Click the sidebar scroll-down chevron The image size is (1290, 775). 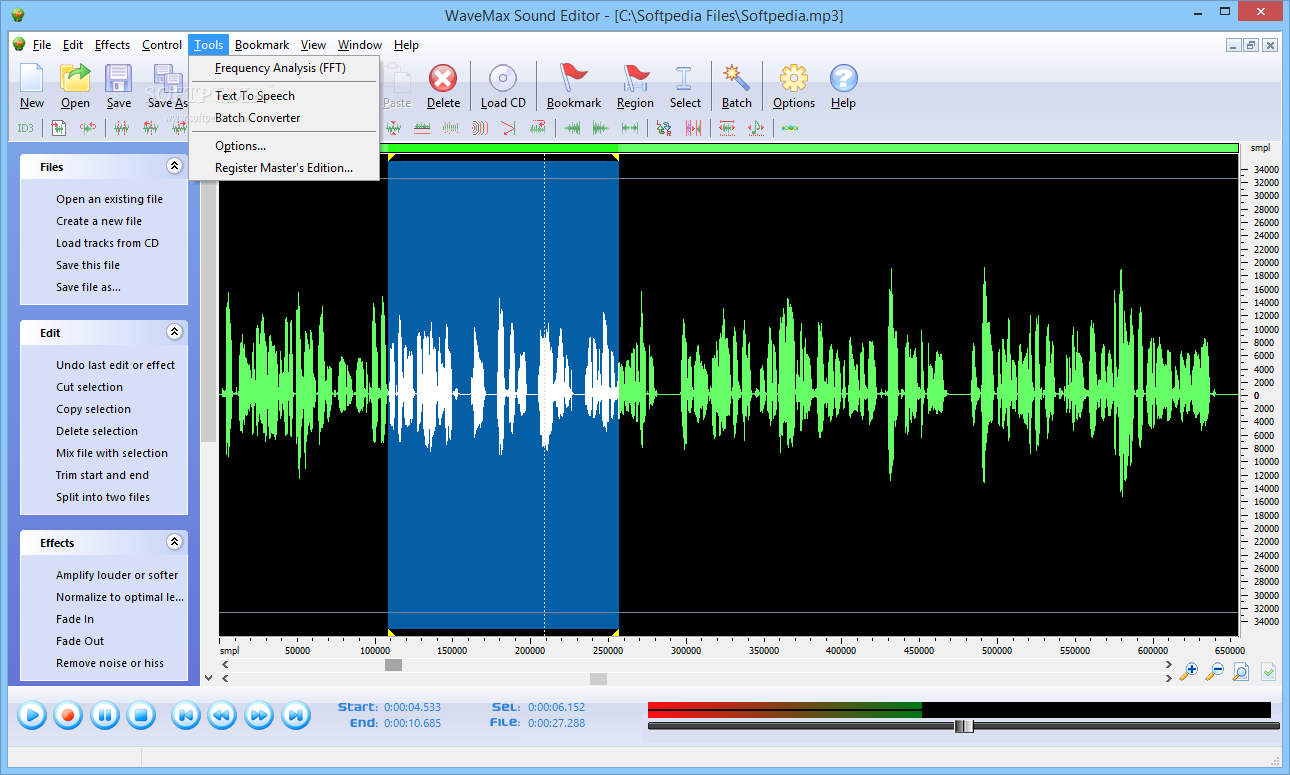click(208, 677)
